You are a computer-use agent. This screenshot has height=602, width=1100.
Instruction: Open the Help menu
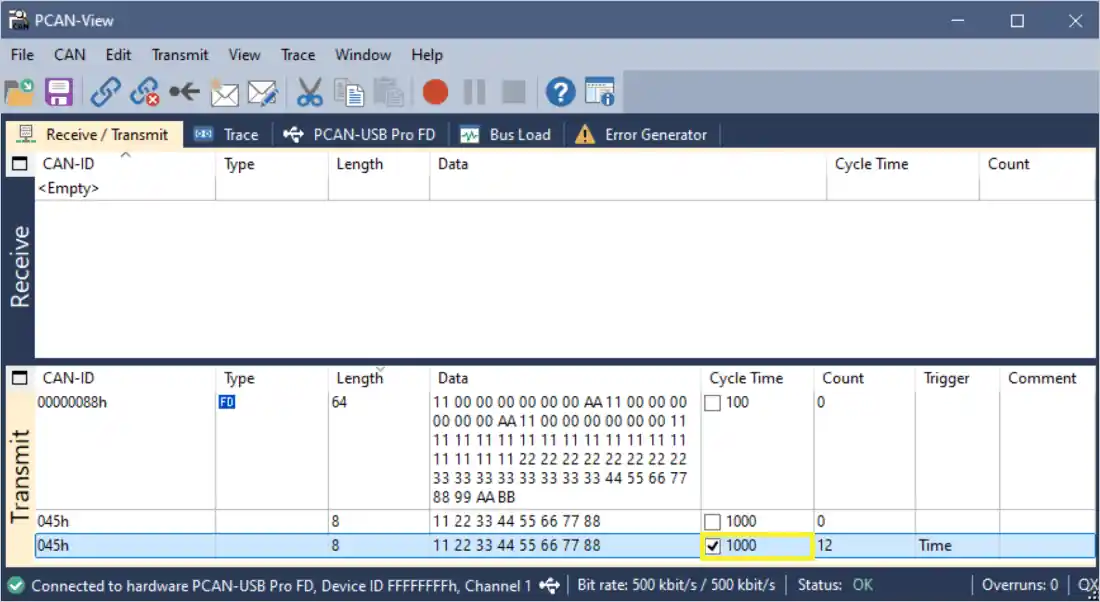(427, 55)
